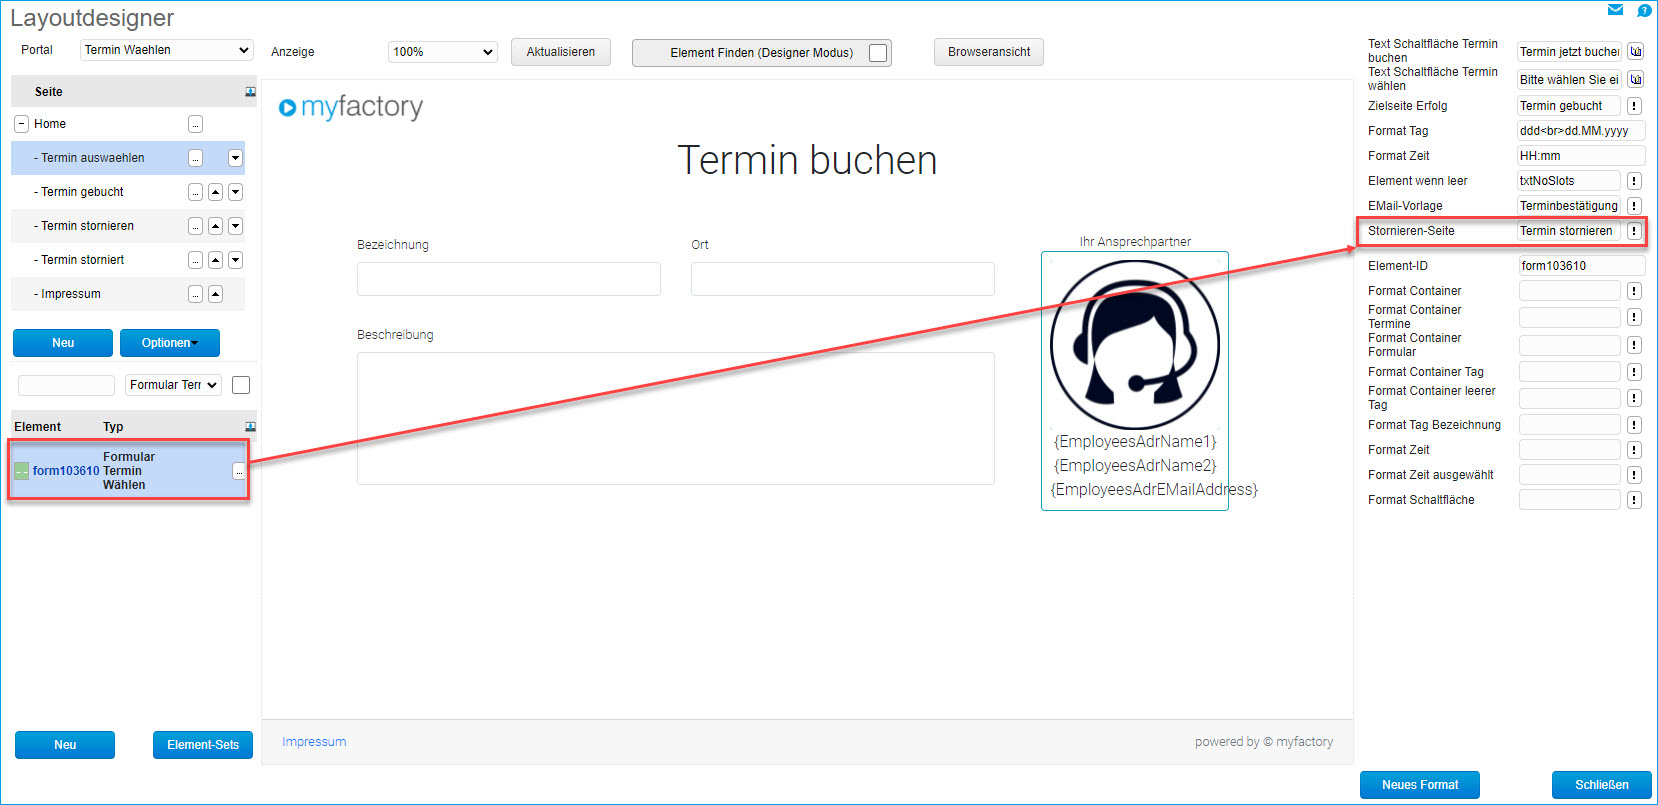Open translation icon for Text Schaltfläche Termin wählen
Viewport: 1658px width, 805px height.
(x=1635, y=79)
